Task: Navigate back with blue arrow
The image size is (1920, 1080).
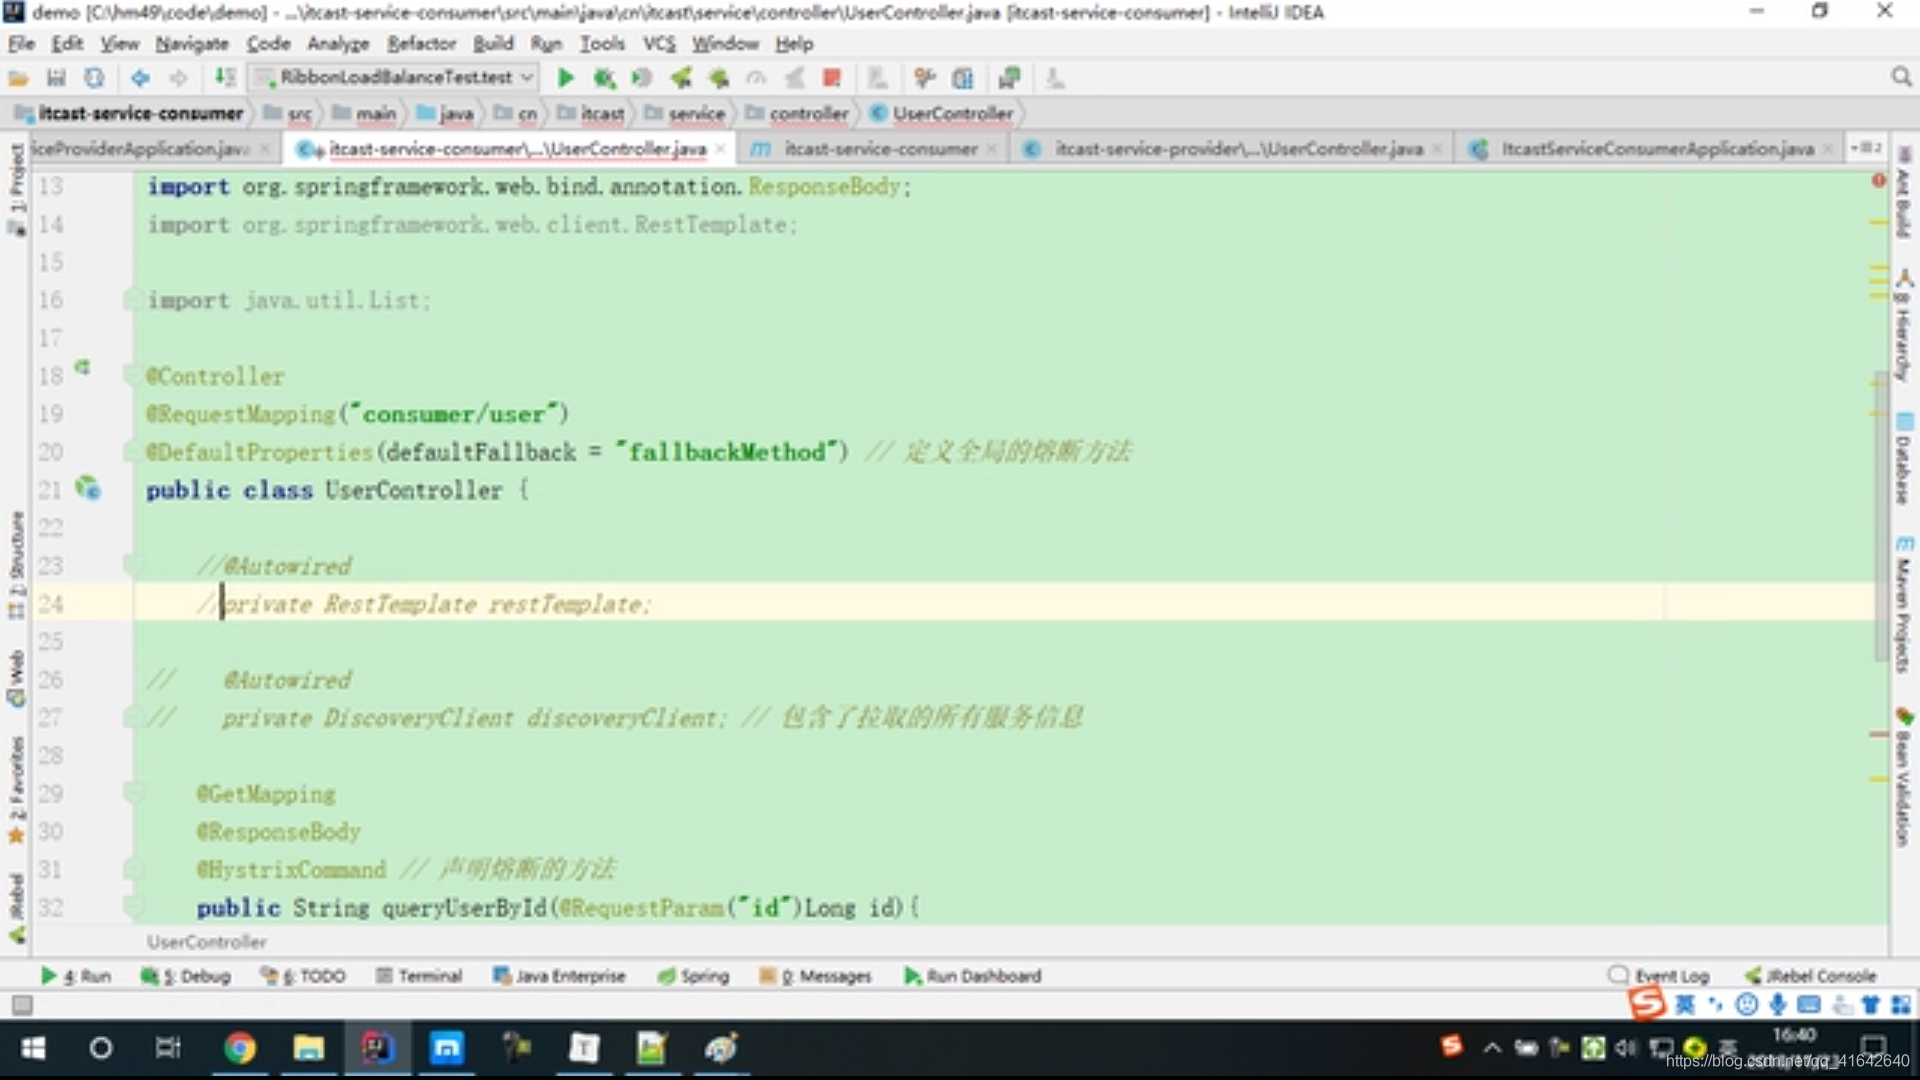Action: coord(140,78)
